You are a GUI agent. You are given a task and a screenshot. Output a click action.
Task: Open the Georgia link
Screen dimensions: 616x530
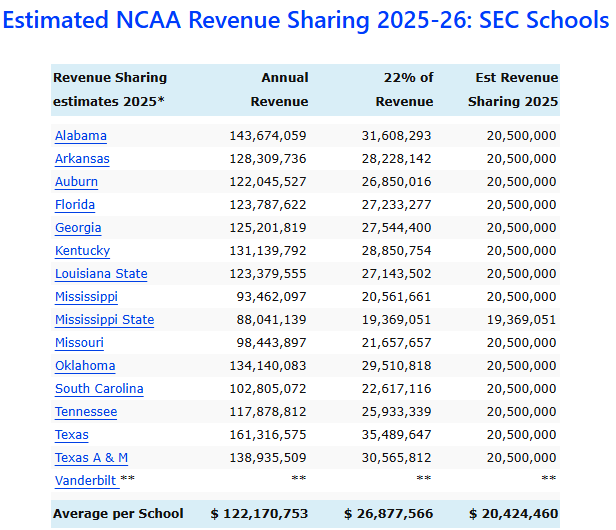pyautogui.click(x=78, y=228)
